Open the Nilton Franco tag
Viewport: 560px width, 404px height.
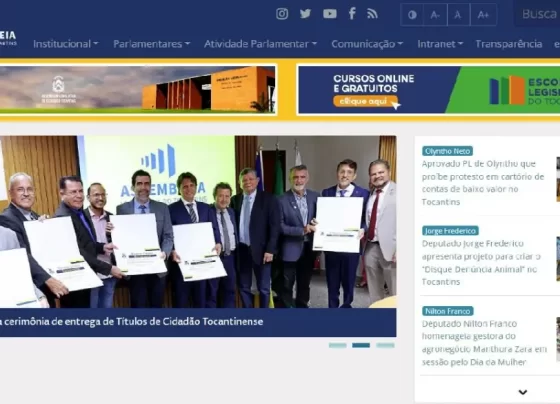(x=448, y=311)
